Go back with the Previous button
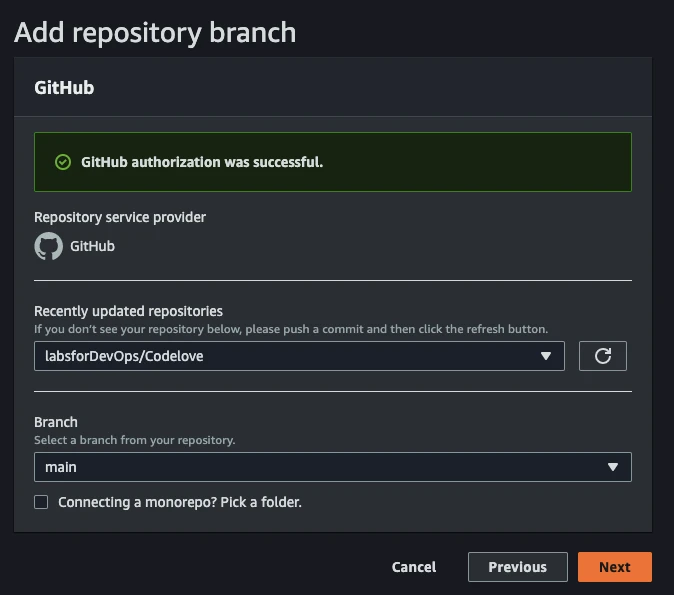 click(517, 567)
